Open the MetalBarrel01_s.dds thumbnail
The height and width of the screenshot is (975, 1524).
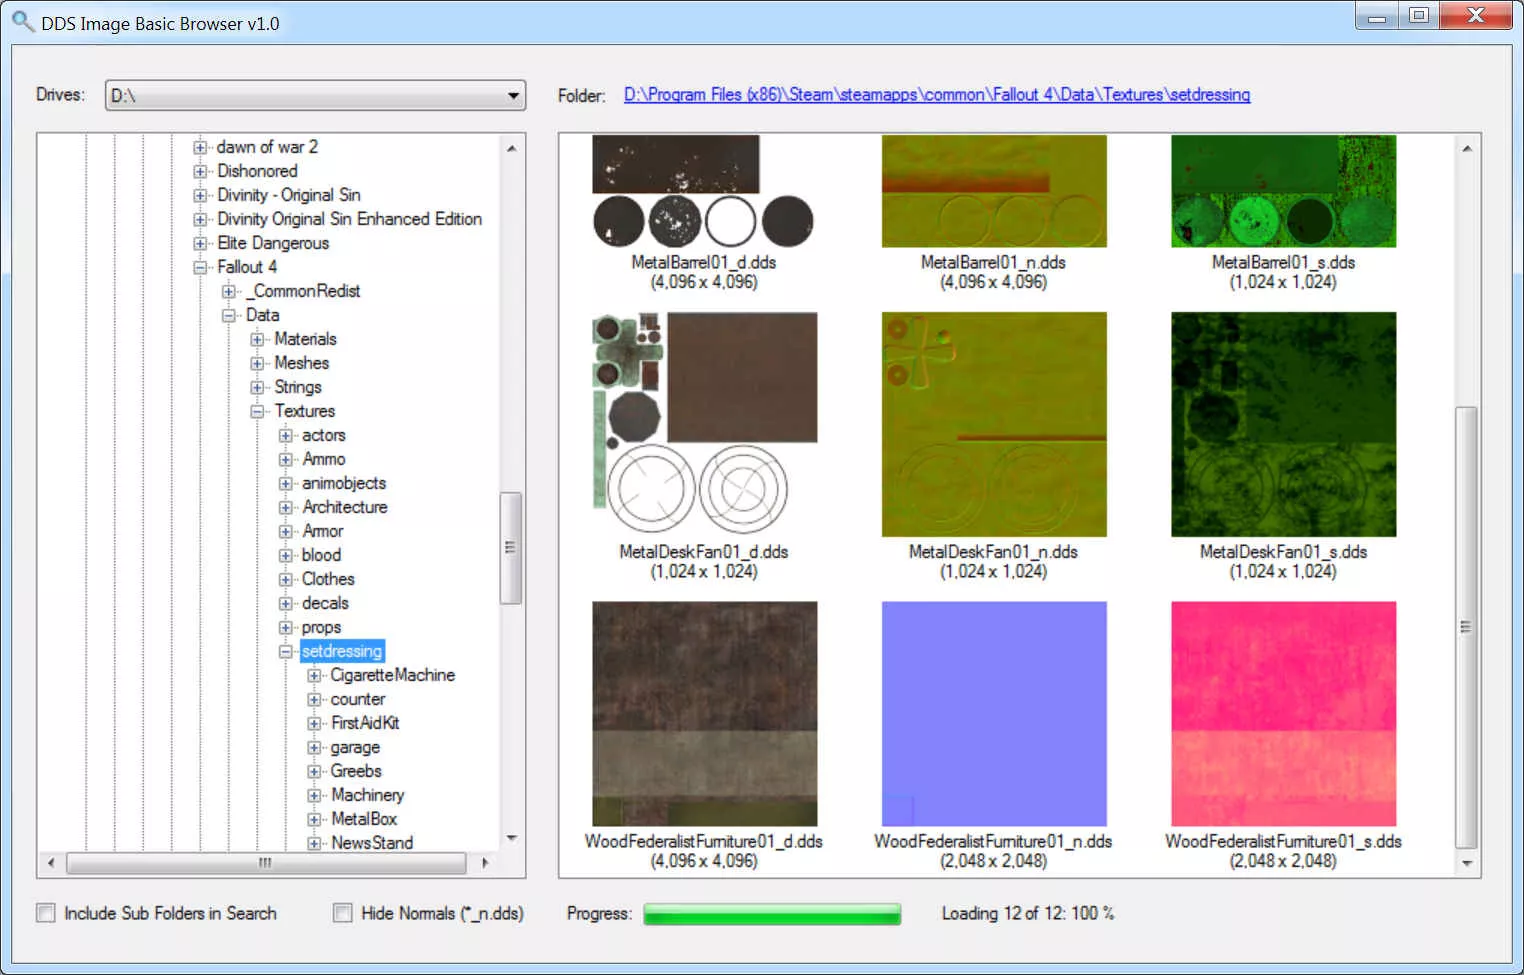point(1283,191)
